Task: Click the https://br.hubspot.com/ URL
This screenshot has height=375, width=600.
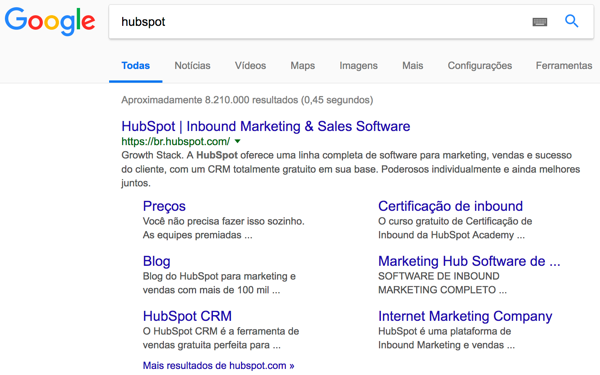Action: (x=176, y=141)
